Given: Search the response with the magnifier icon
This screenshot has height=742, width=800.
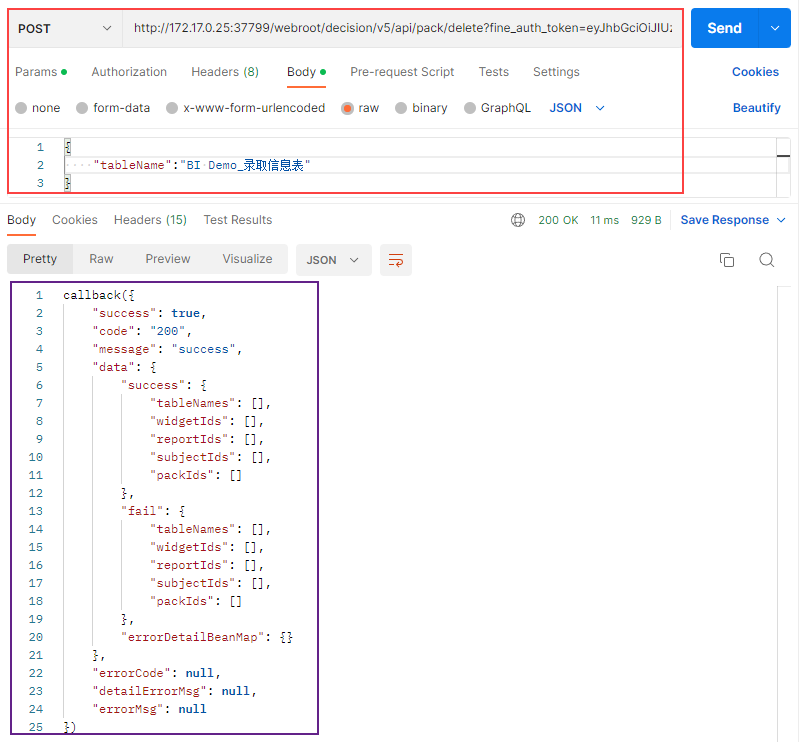Looking at the screenshot, I should click(767, 260).
